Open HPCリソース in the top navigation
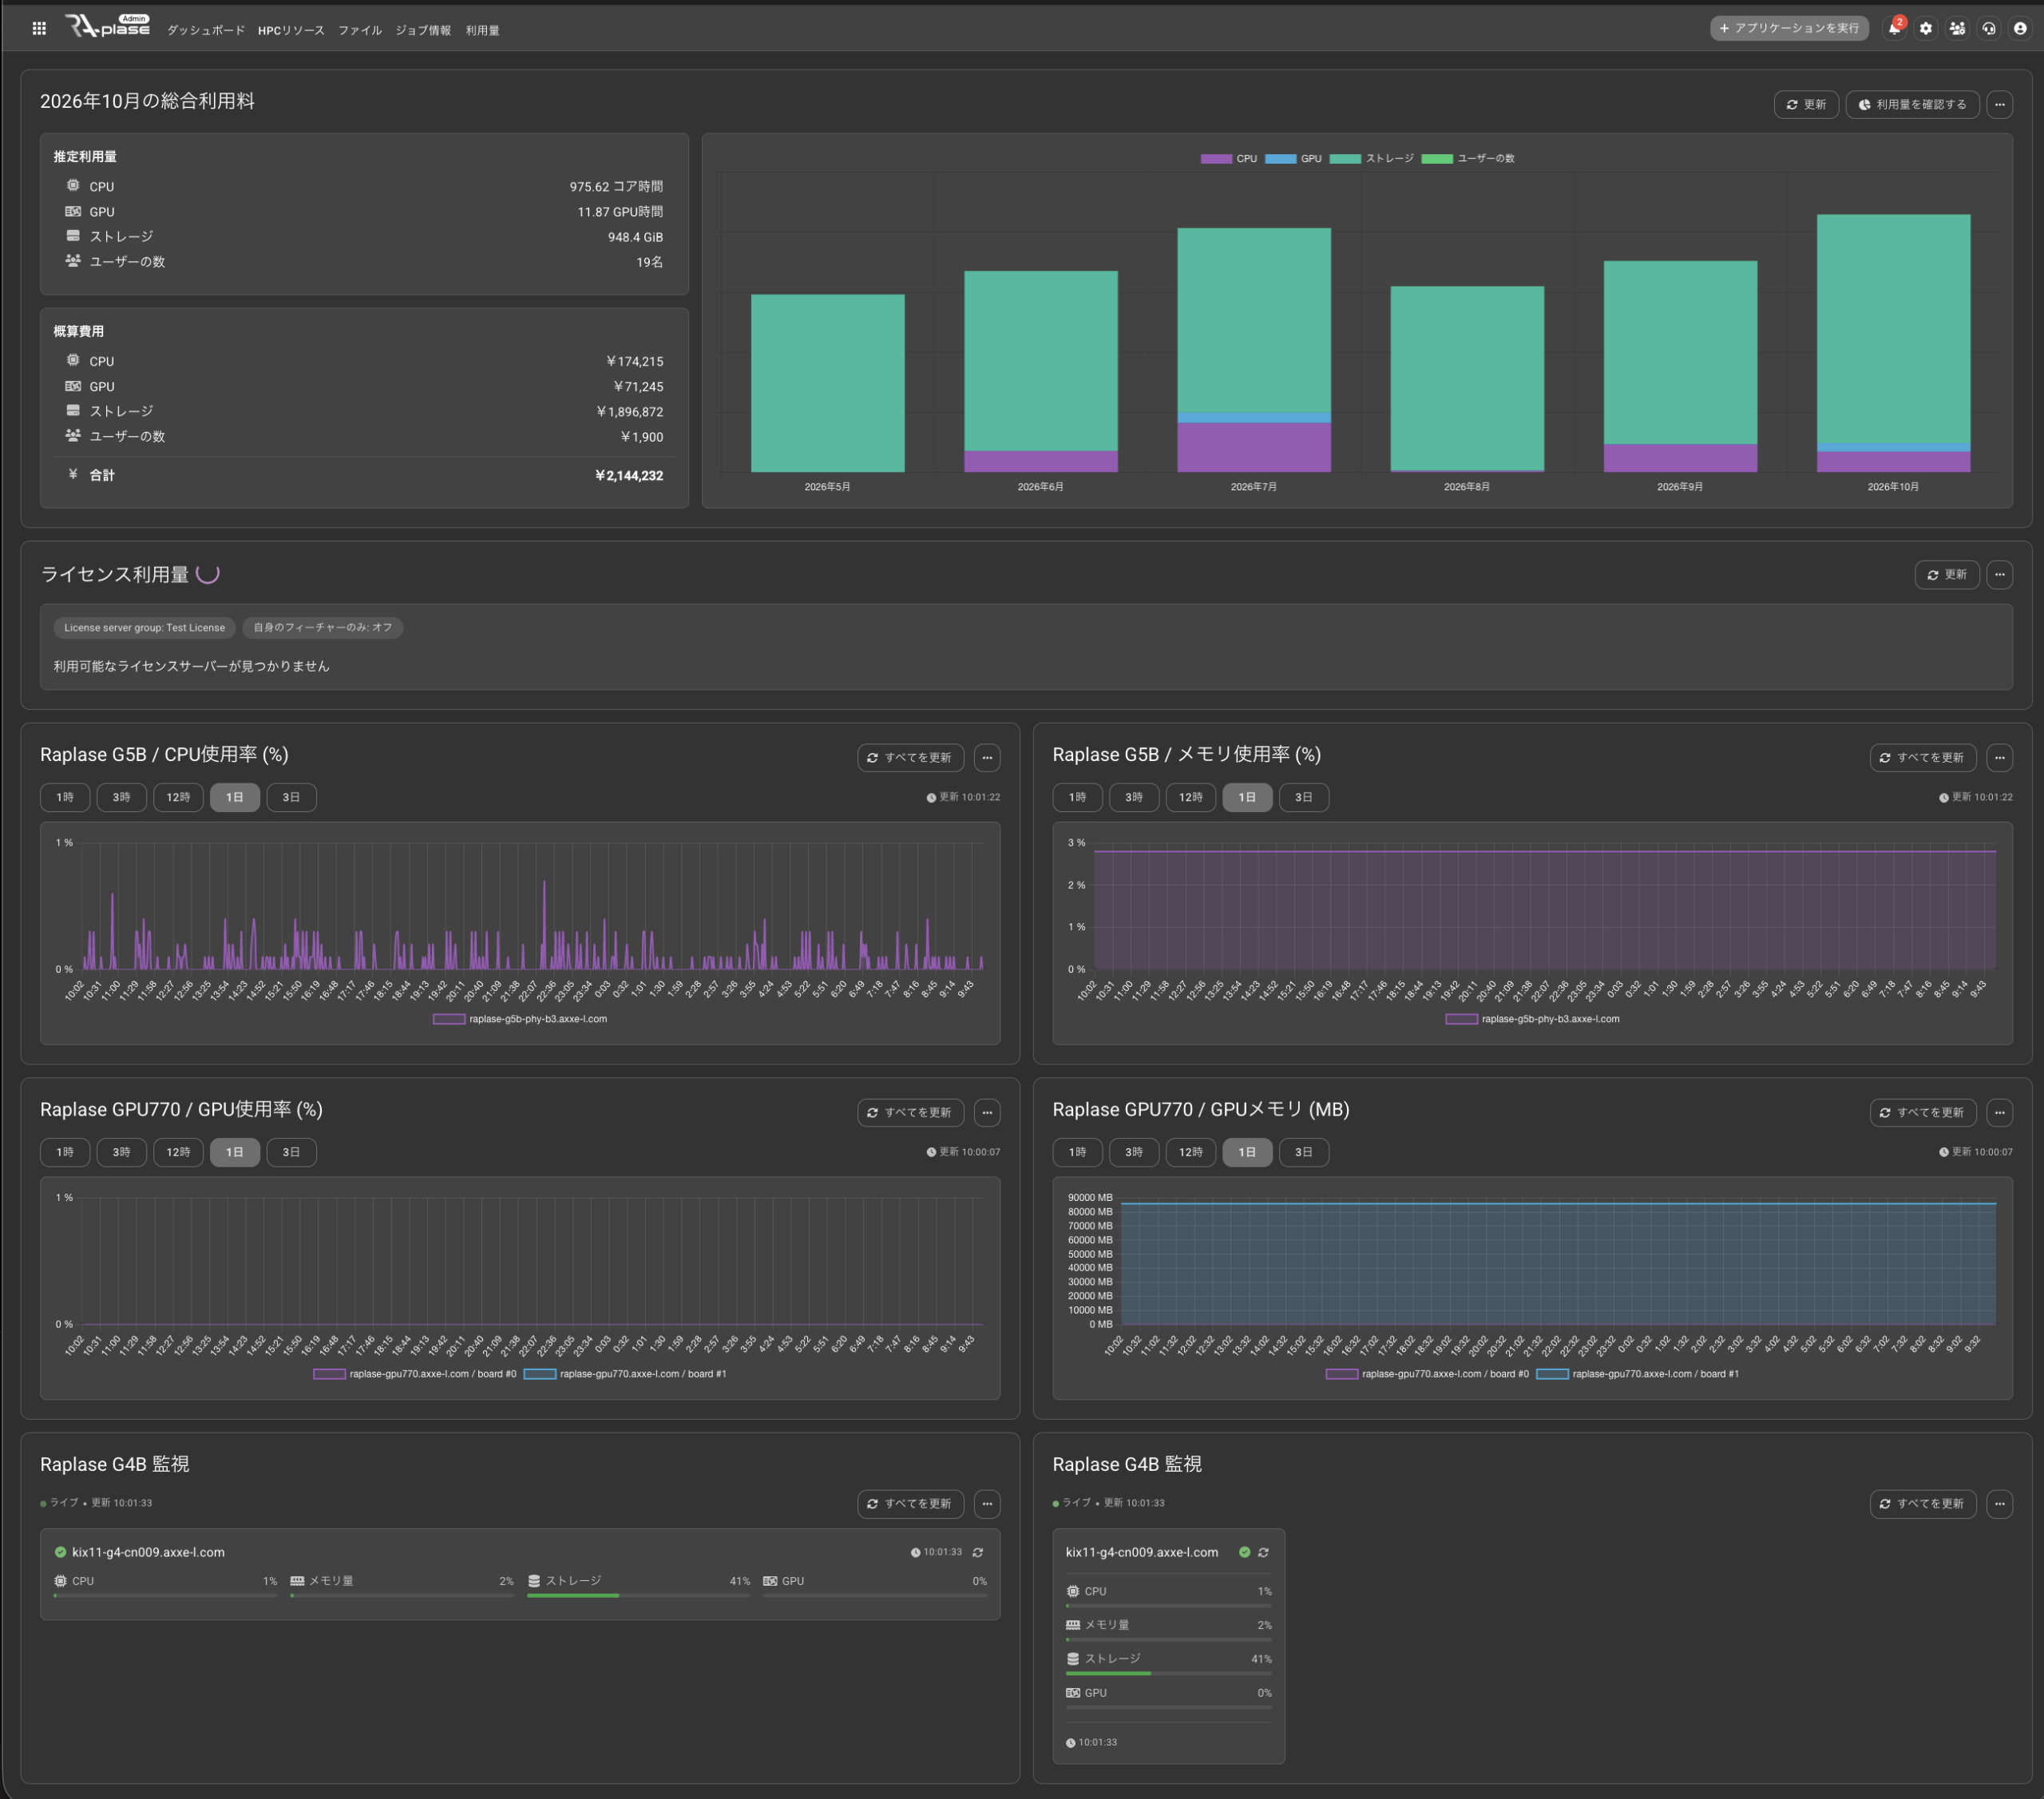The image size is (2044, 1799). point(291,30)
